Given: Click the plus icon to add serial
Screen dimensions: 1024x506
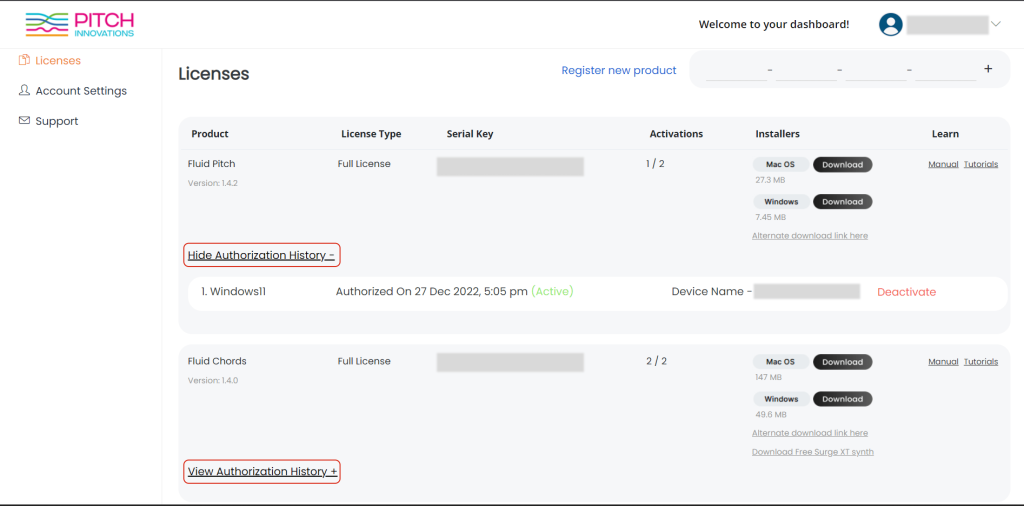Looking at the screenshot, I should (988, 69).
